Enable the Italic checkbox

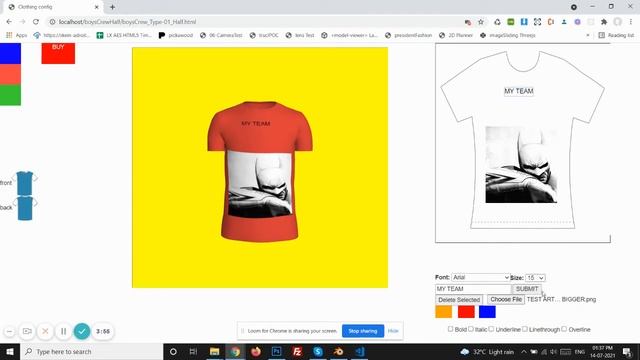(x=471, y=329)
